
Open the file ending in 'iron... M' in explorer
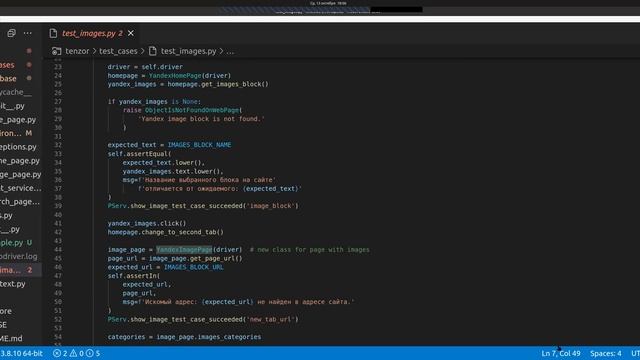click(x=16, y=133)
